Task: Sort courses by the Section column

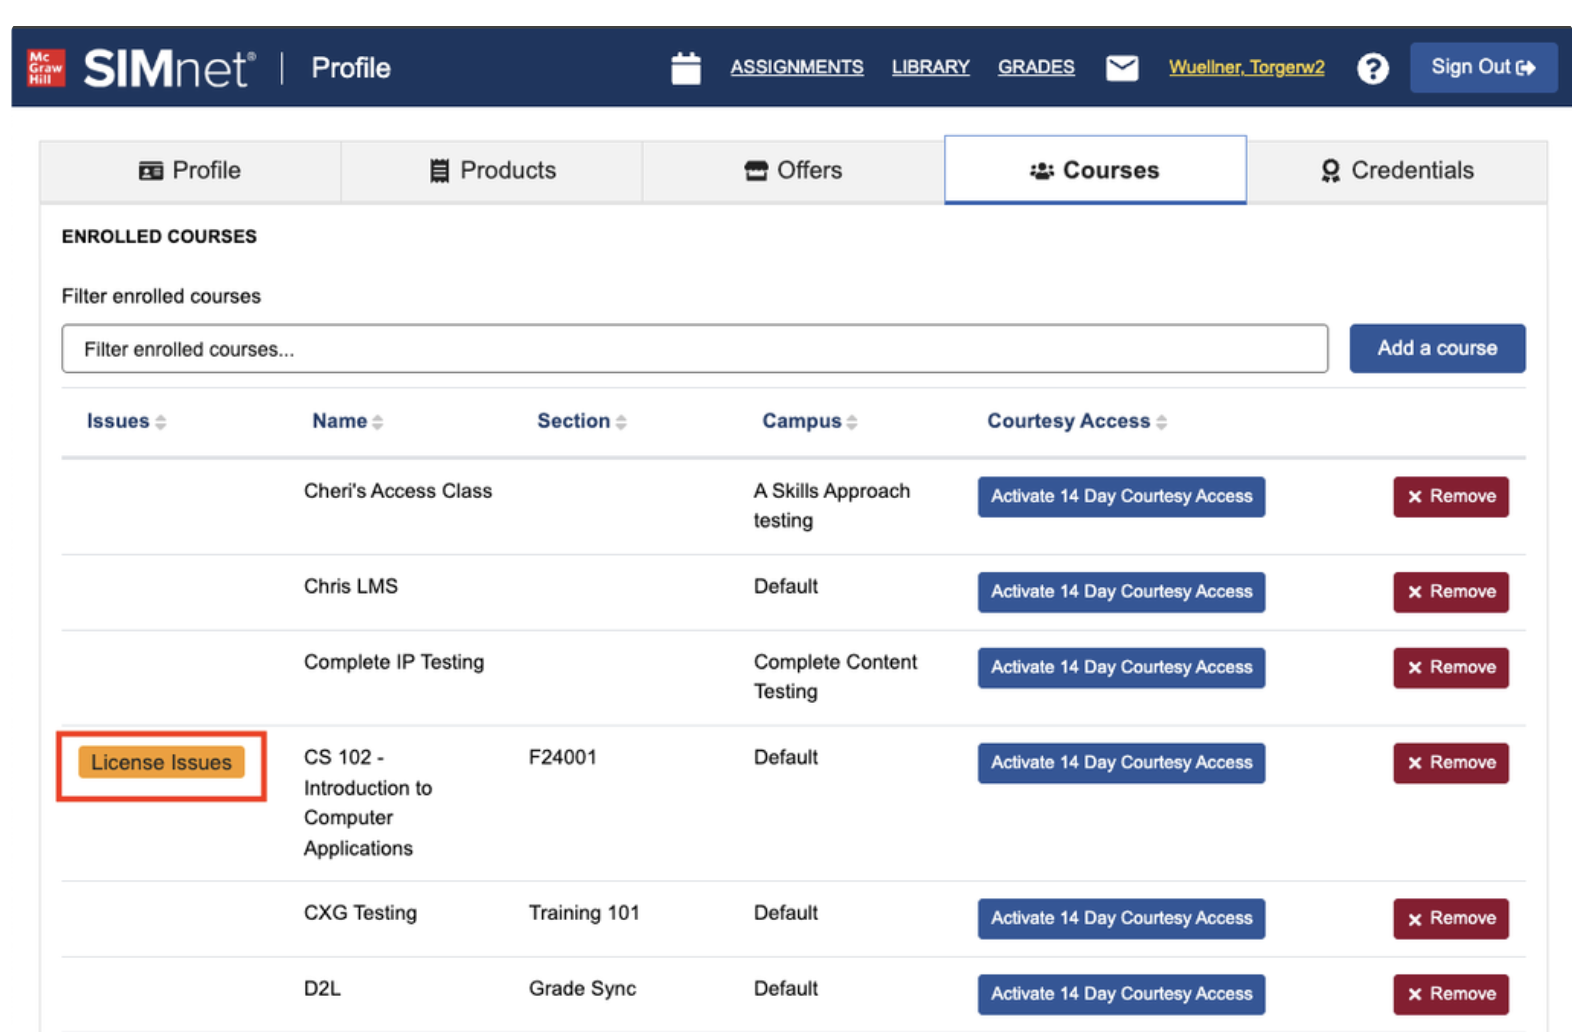Action: click(581, 421)
